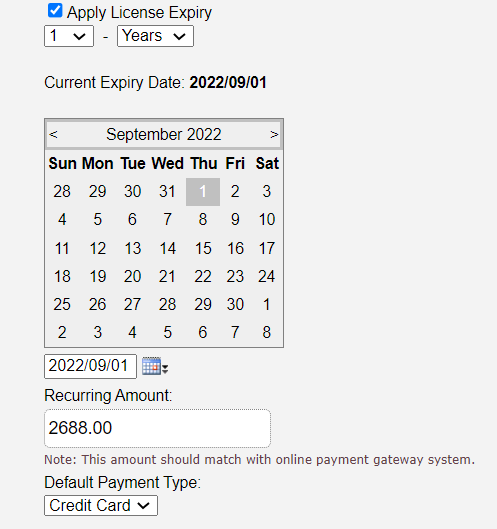497x529 pixels.
Task: Click the expiry date text field
Action: tap(90, 366)
